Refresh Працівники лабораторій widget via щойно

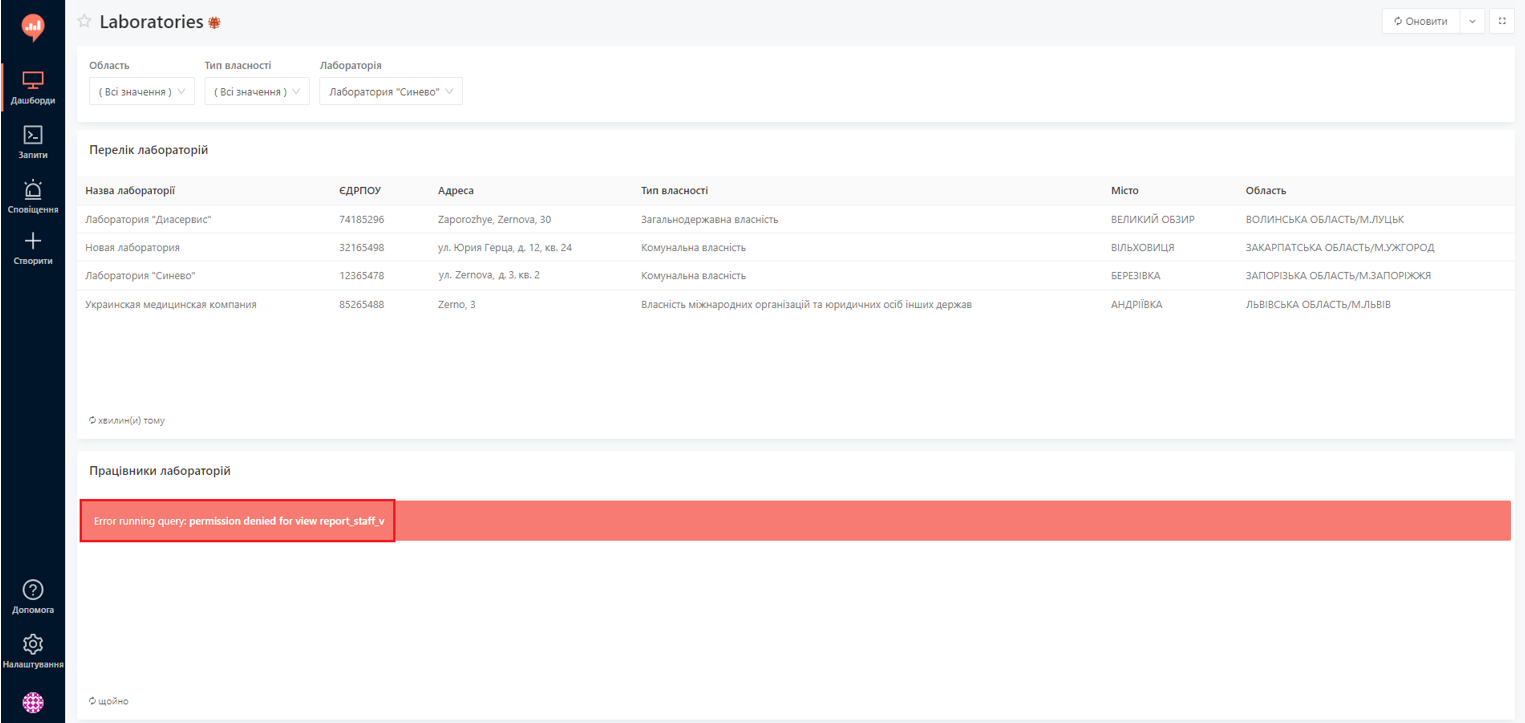point(109,701)
